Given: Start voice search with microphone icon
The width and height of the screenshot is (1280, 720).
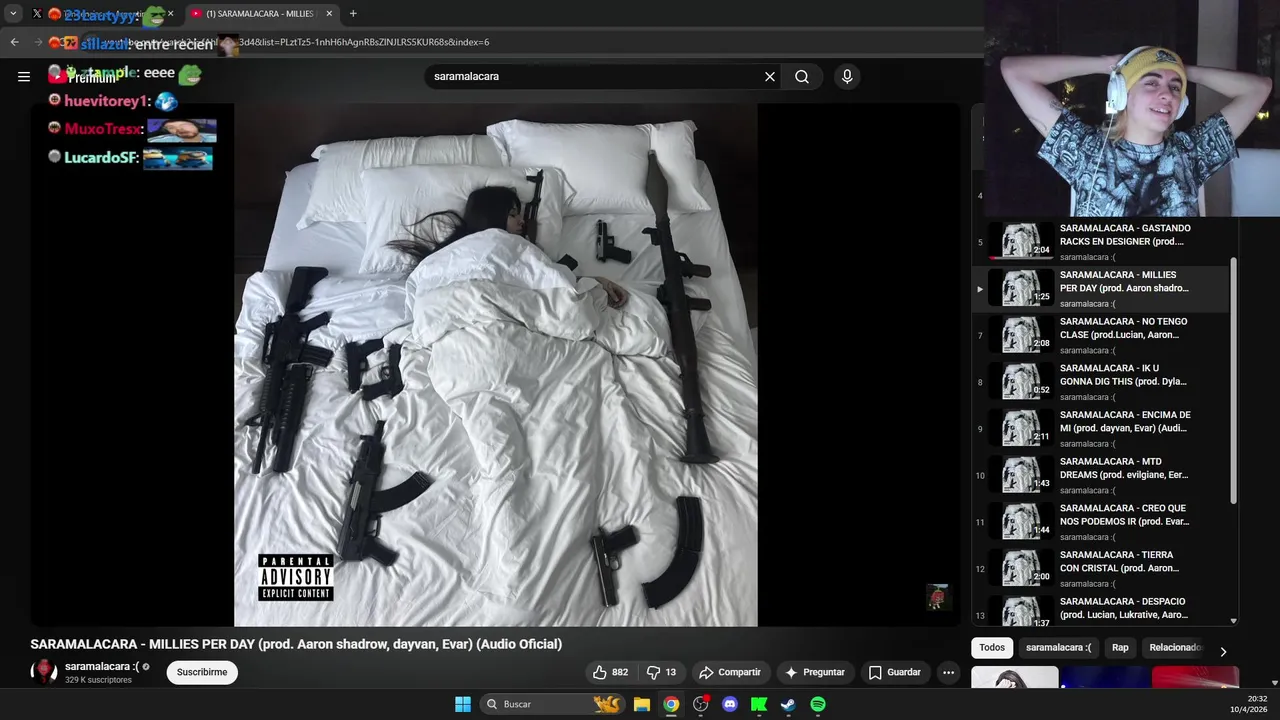Looking at the screenshot, I should 847,76.
